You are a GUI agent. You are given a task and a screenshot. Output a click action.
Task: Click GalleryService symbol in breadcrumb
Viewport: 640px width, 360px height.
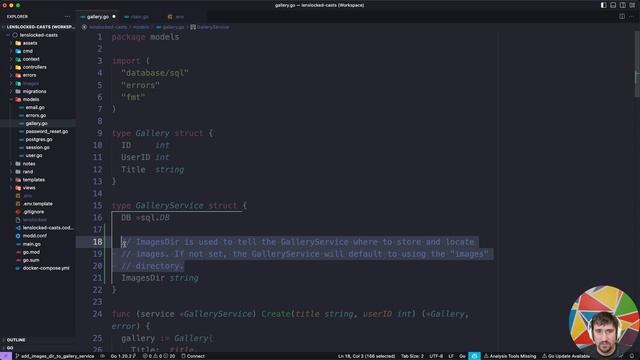point(210,27)
